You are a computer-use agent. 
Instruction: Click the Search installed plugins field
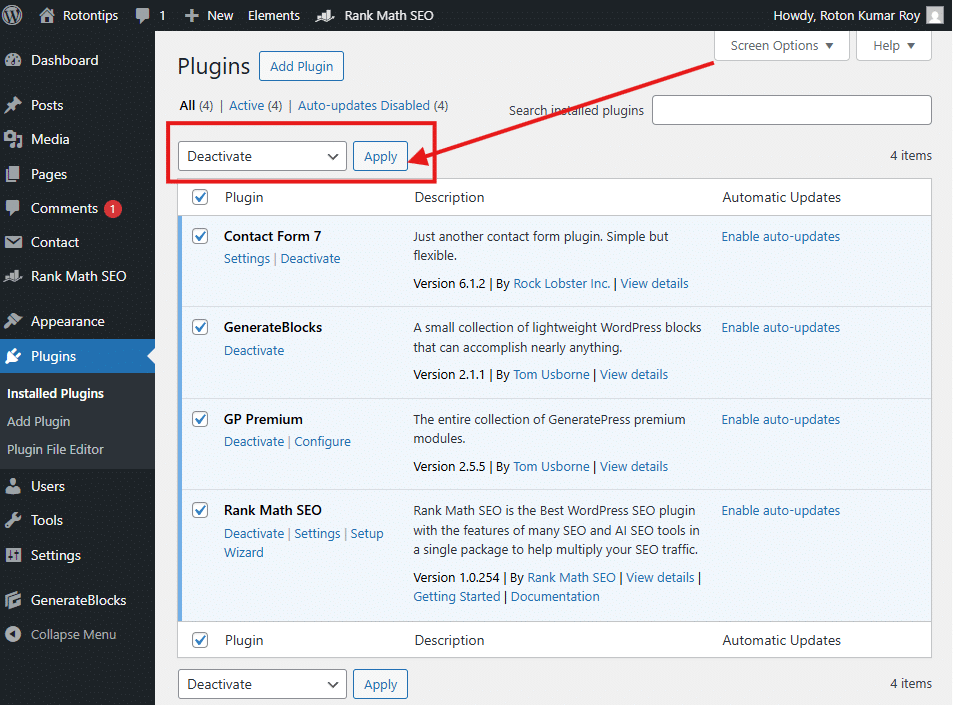coord(791,110)
